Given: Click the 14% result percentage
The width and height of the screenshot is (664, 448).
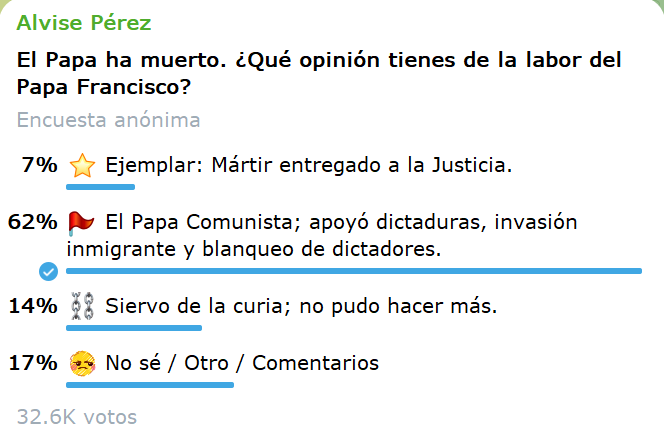Looking at the screenshot, I should click(32, 306).
